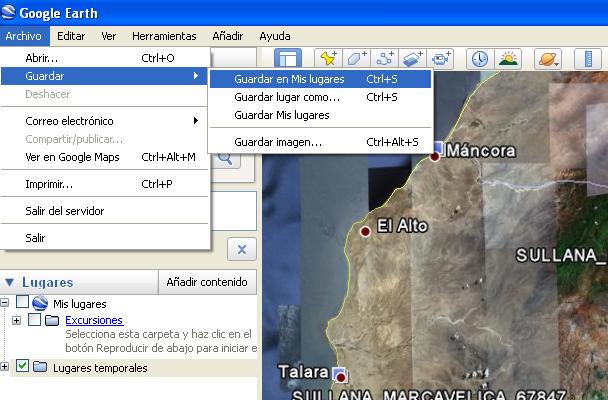The height and width of the screenshot is (400, 608).
Task: Open the Excursiones link
Action: [x=93, y=320]
